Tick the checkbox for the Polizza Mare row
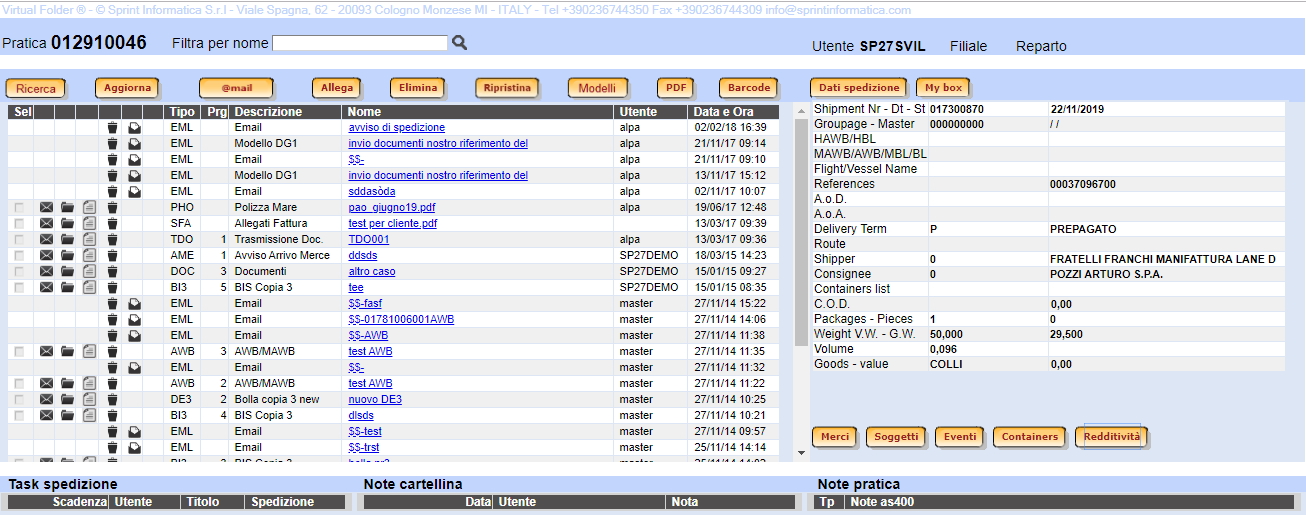This screenshot has height=515, width=1306. [x=20, y=208]
